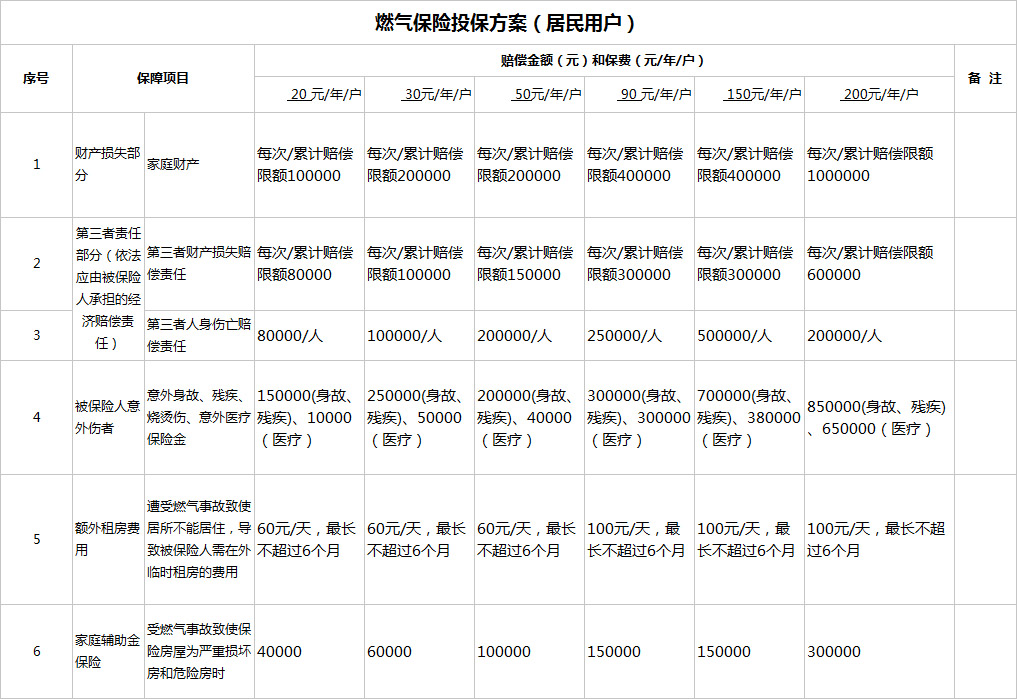The height and width of the screenshot is (699, 1017).
Task: Click the 250000/人 cell
Action: pyautogui.click(x=640, y=335)
